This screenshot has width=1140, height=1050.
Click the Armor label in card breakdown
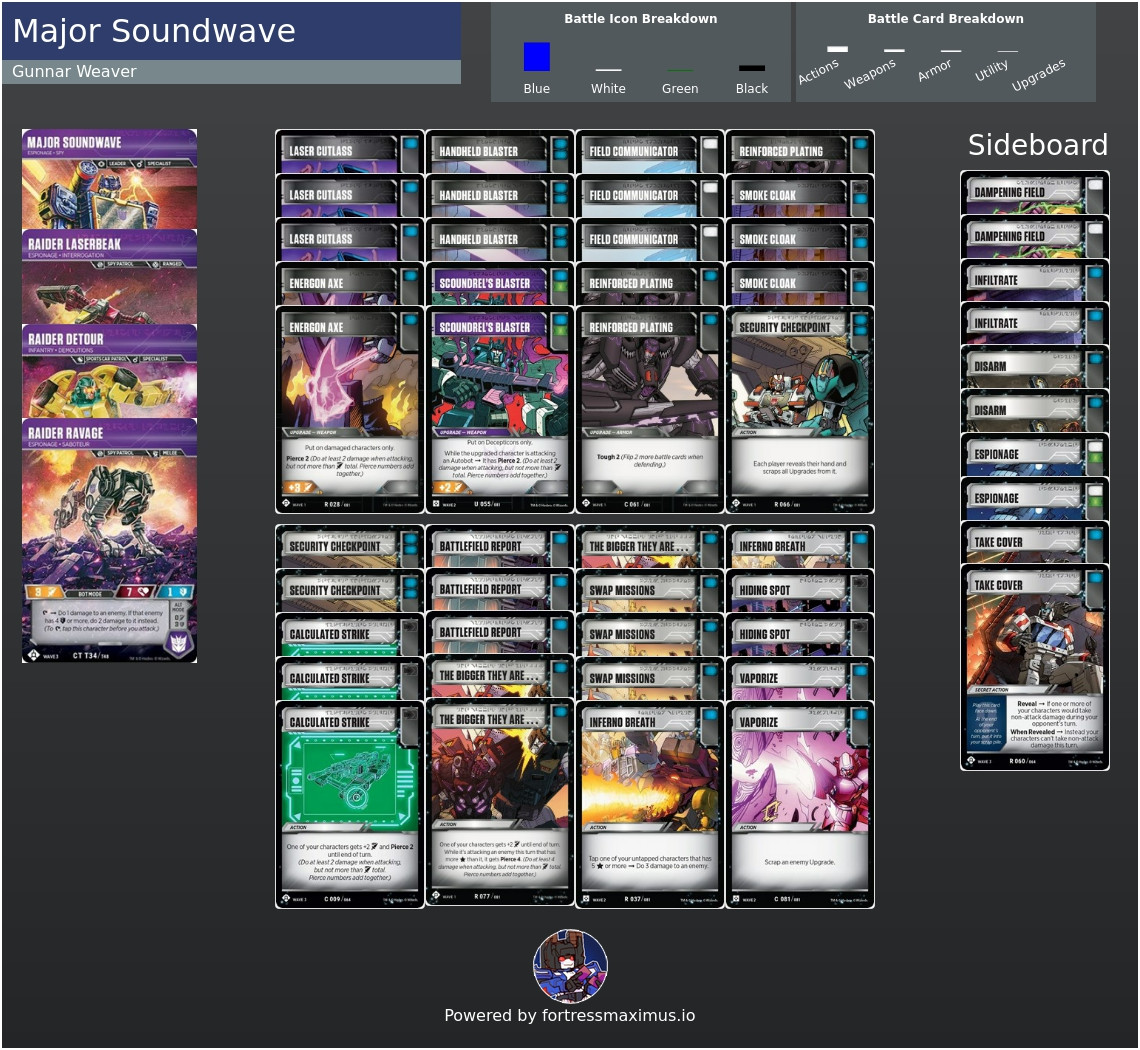coord(934,71)
